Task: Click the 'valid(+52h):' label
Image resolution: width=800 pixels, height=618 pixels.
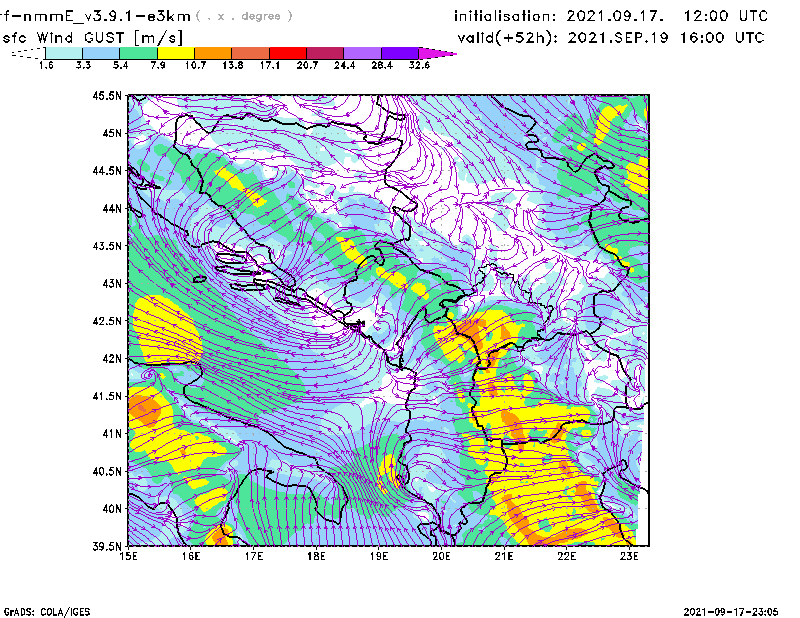Action: [x=508, y=38]
